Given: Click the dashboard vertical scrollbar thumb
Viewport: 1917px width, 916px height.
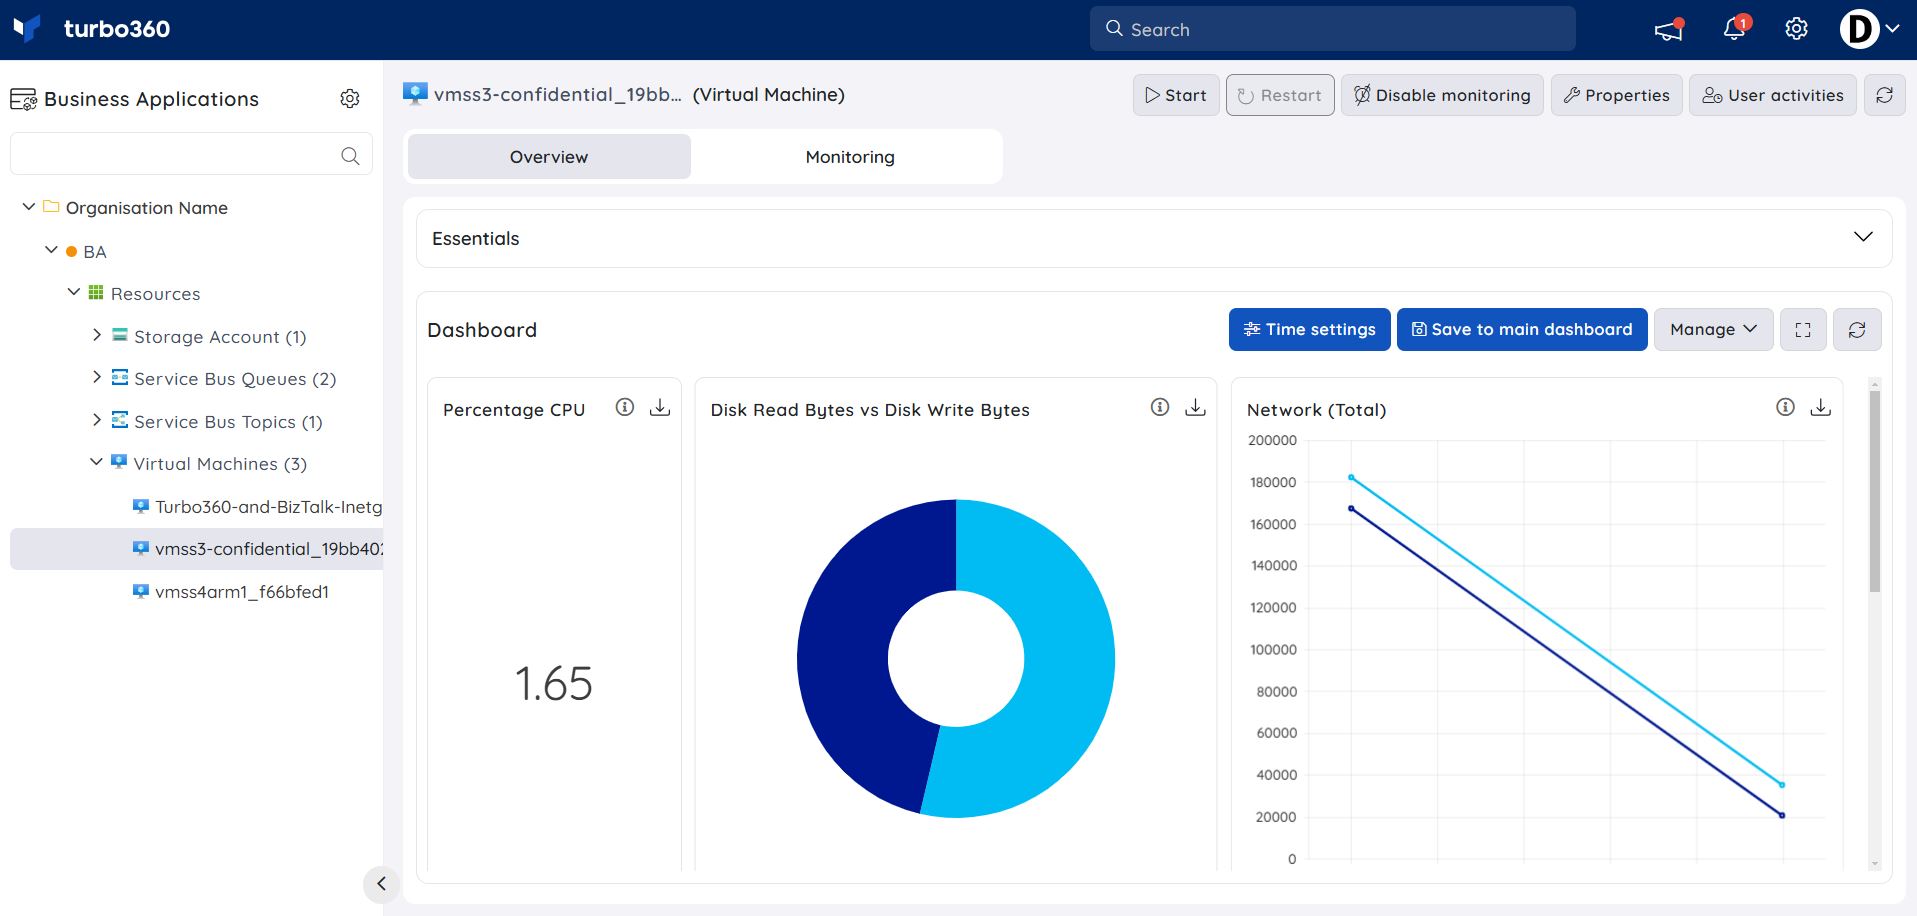Looking at the screenshot, I should click(1875, 491).
